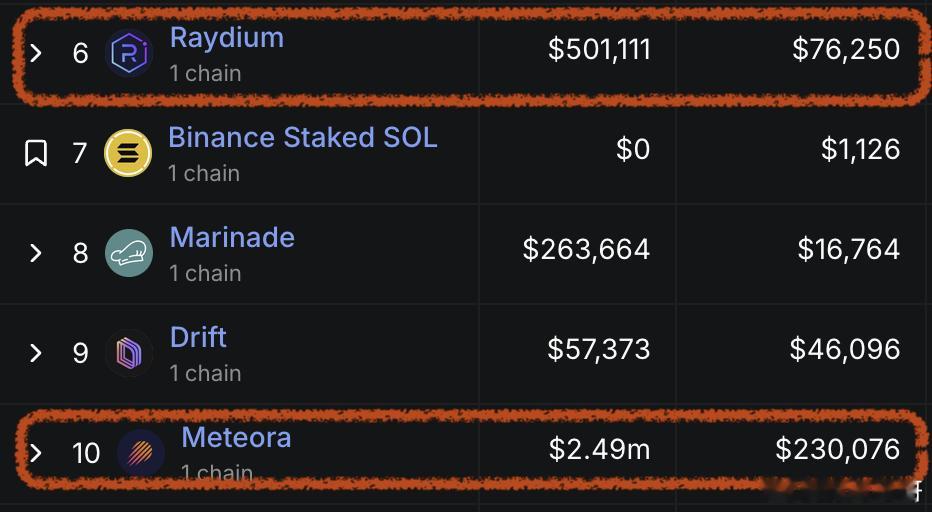Expand the Meteora row chevron

point(36,453)
